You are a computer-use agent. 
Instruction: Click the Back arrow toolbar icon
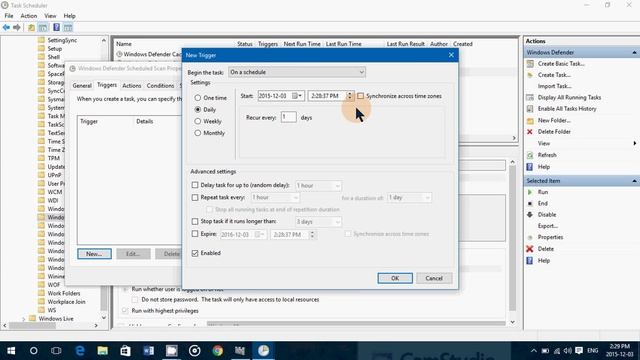(6, 27)
